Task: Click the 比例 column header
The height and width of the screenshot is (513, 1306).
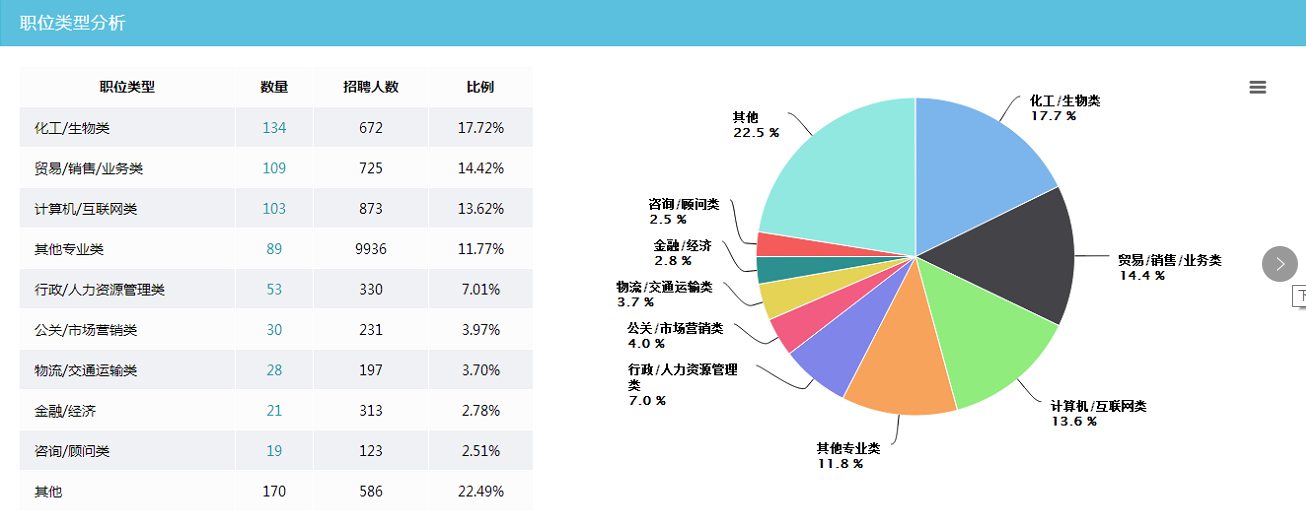Action: [480, 87]
